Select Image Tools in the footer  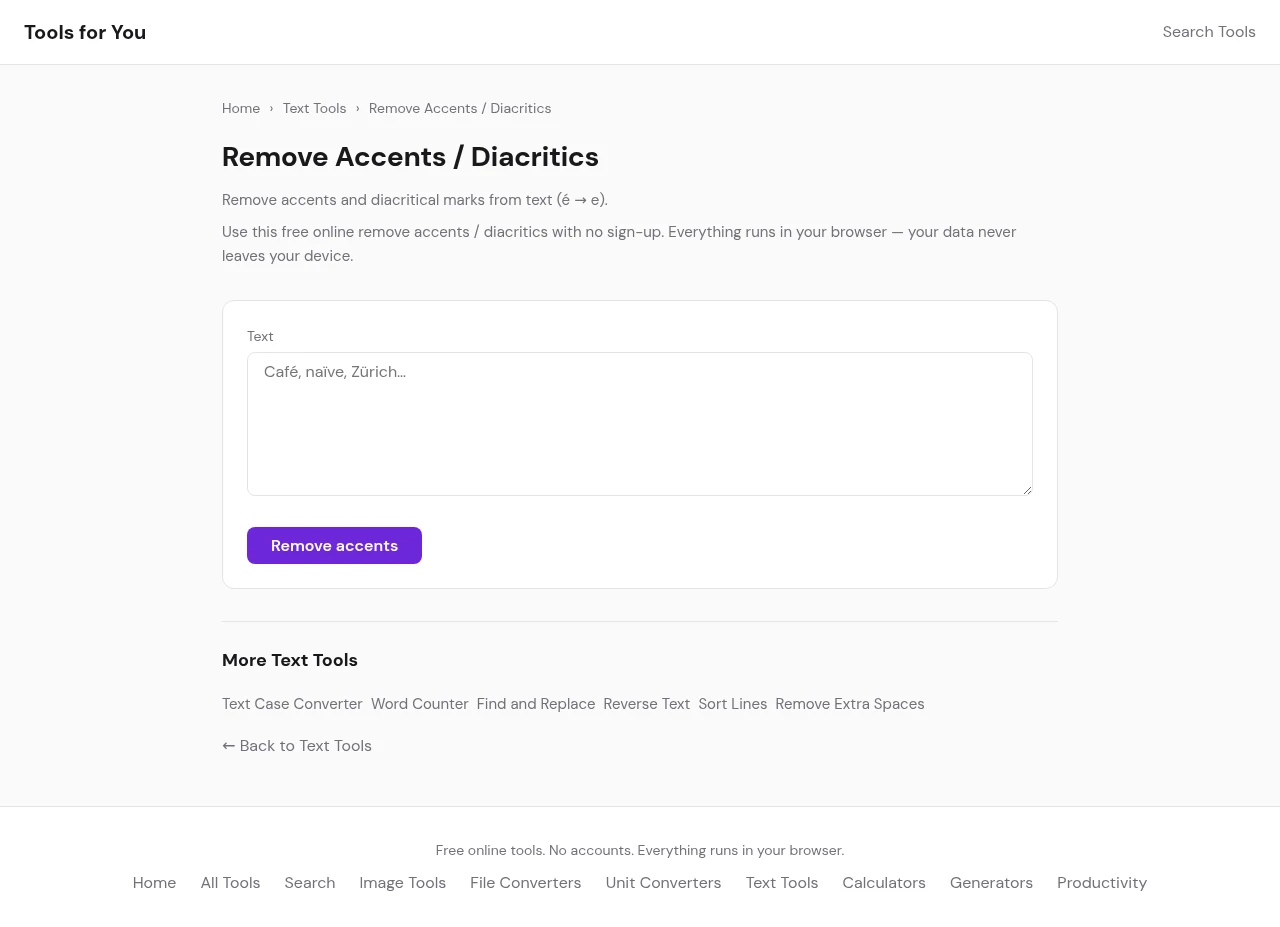(x=402, y=883)
